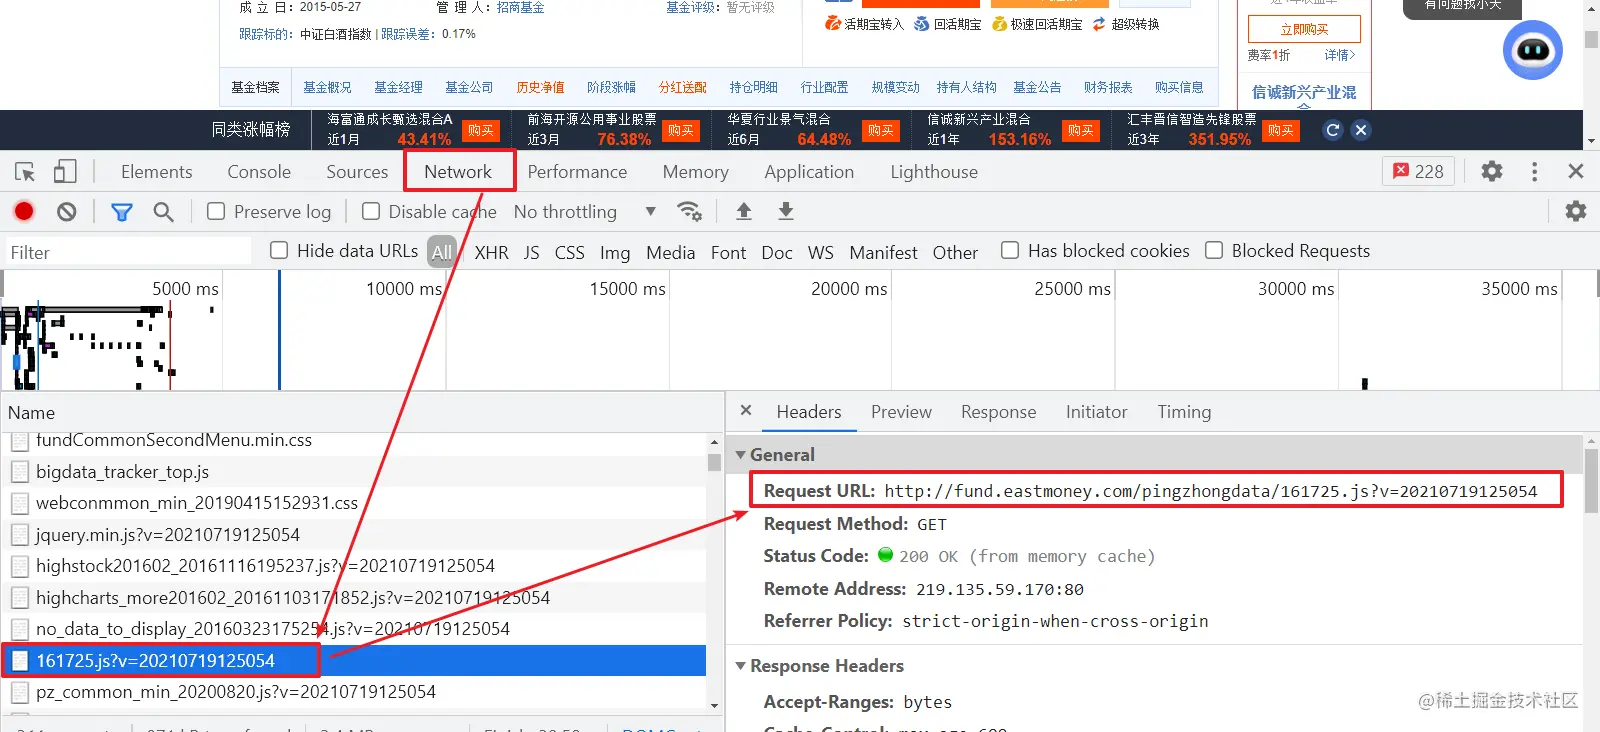Open the Elements tab

tap(157, 172)
